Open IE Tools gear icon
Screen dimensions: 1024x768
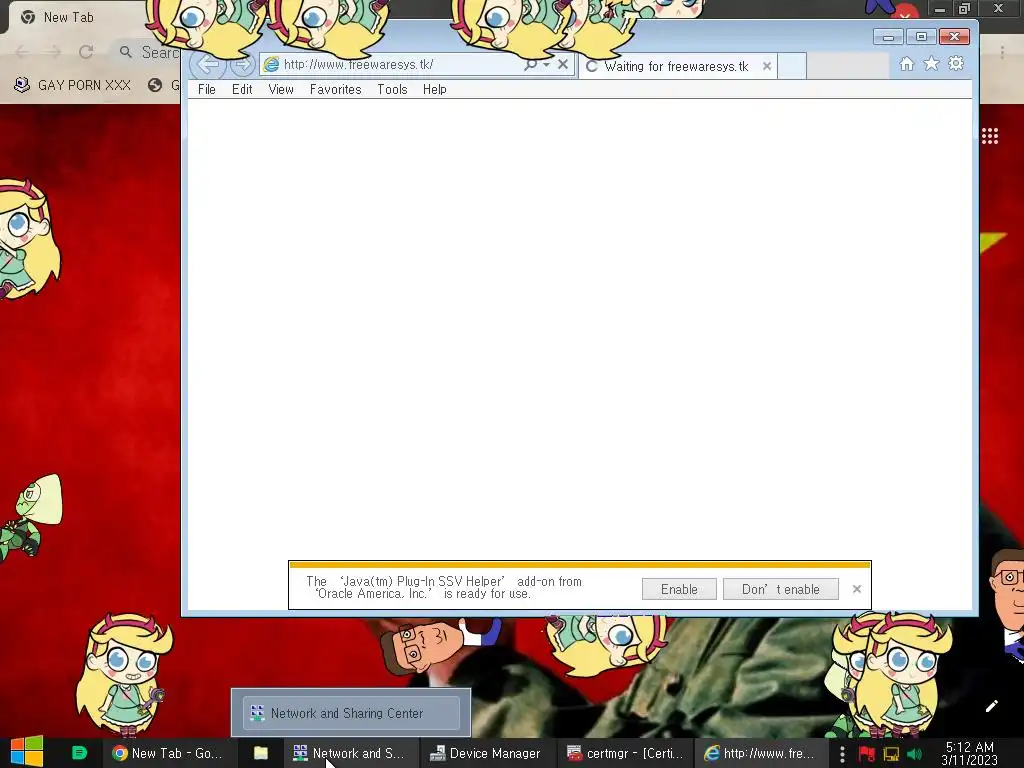956,63
